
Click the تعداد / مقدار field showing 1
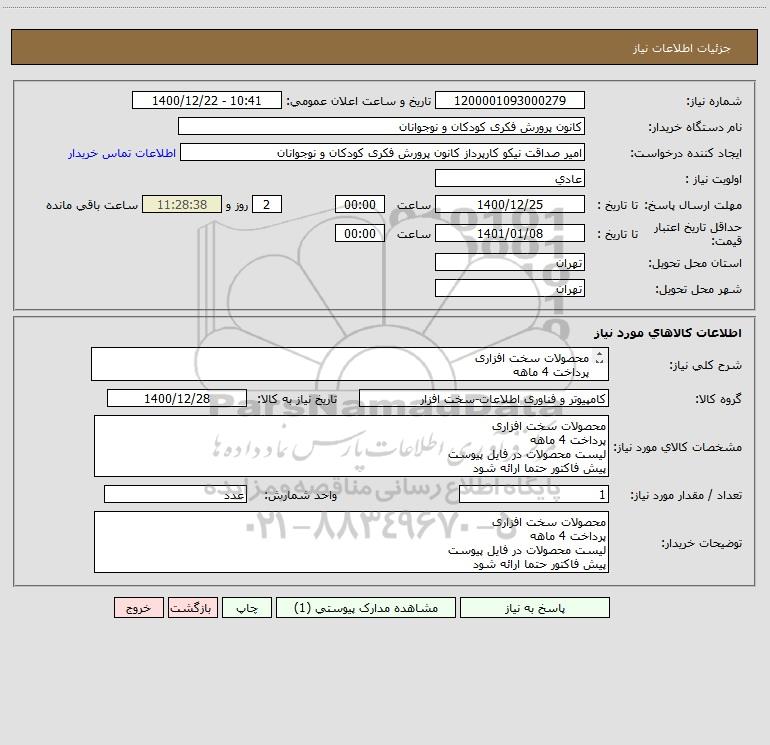point(534,495)
